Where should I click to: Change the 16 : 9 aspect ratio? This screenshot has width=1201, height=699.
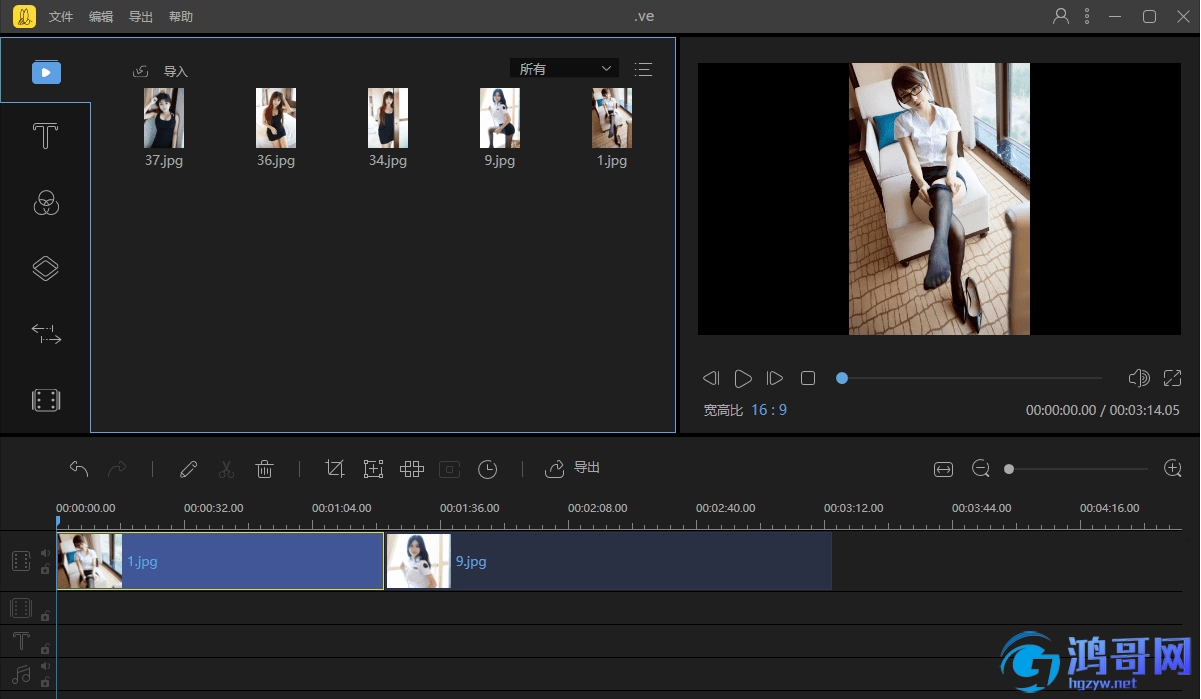click(769, 410)
